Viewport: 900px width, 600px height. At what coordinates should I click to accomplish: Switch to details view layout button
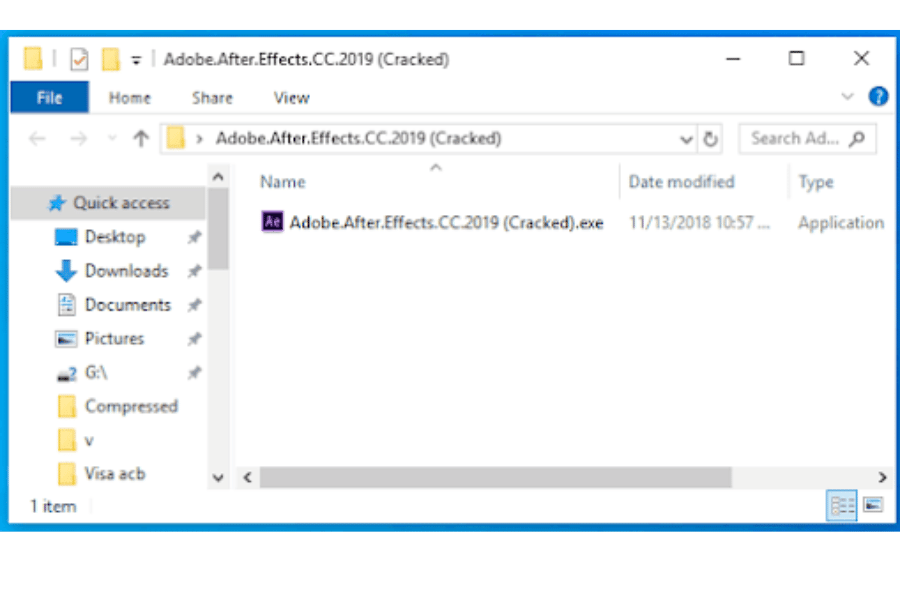pos(841,505)
